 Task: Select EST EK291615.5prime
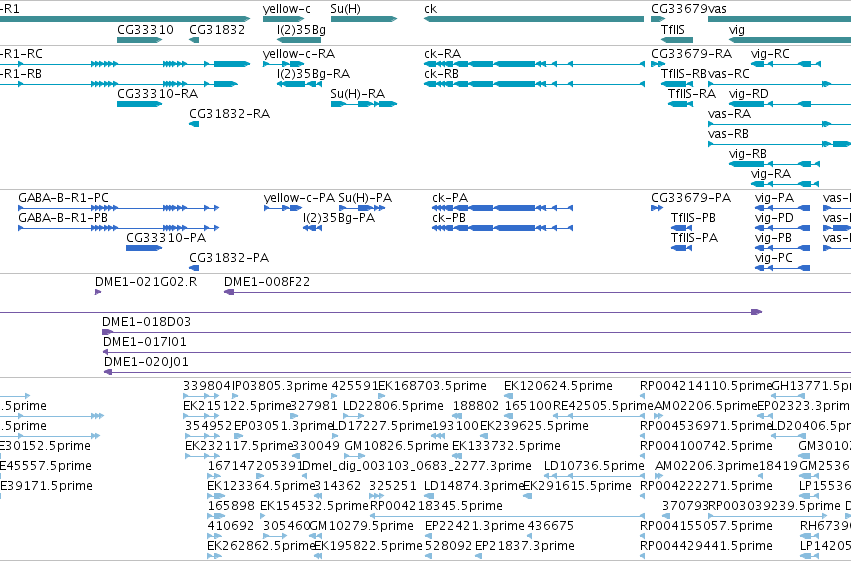[x=577, y=487]
